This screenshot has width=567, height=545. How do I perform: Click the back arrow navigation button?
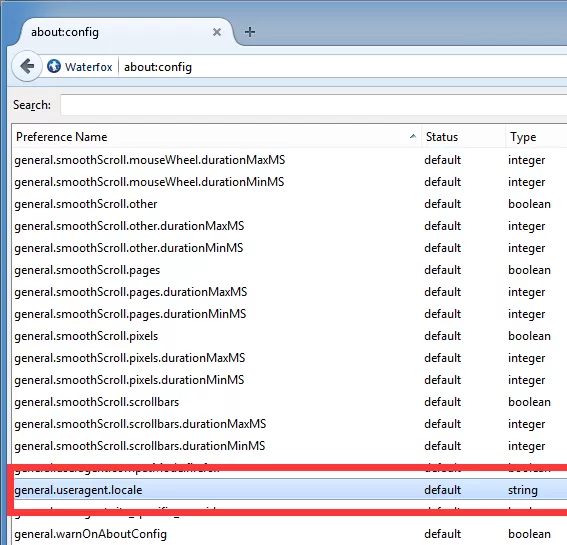(27, 67)
